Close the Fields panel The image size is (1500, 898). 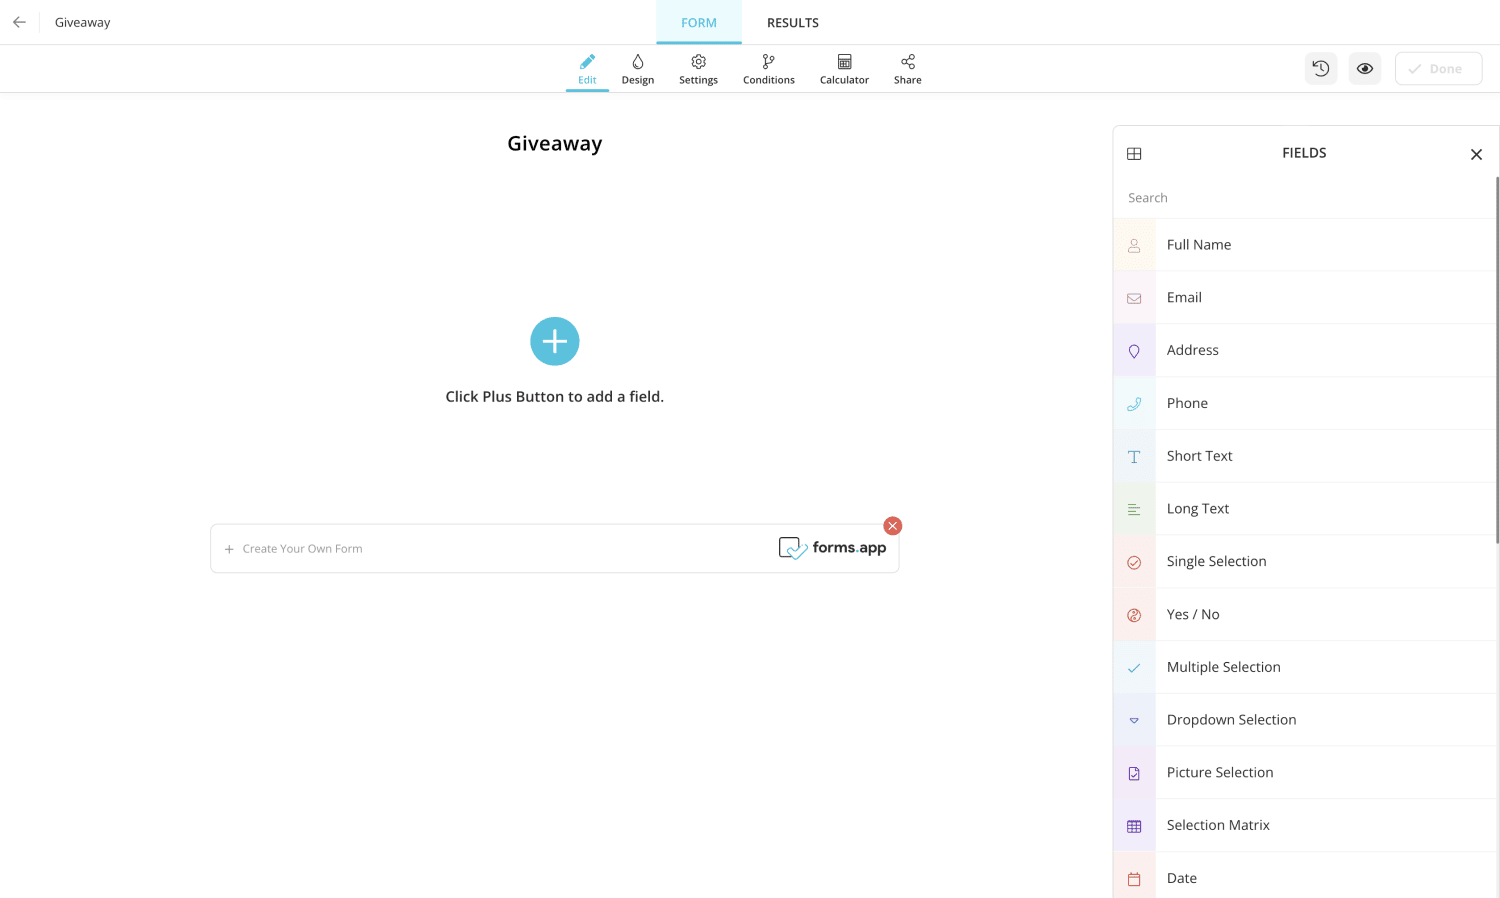click(x=1476, y=154)
